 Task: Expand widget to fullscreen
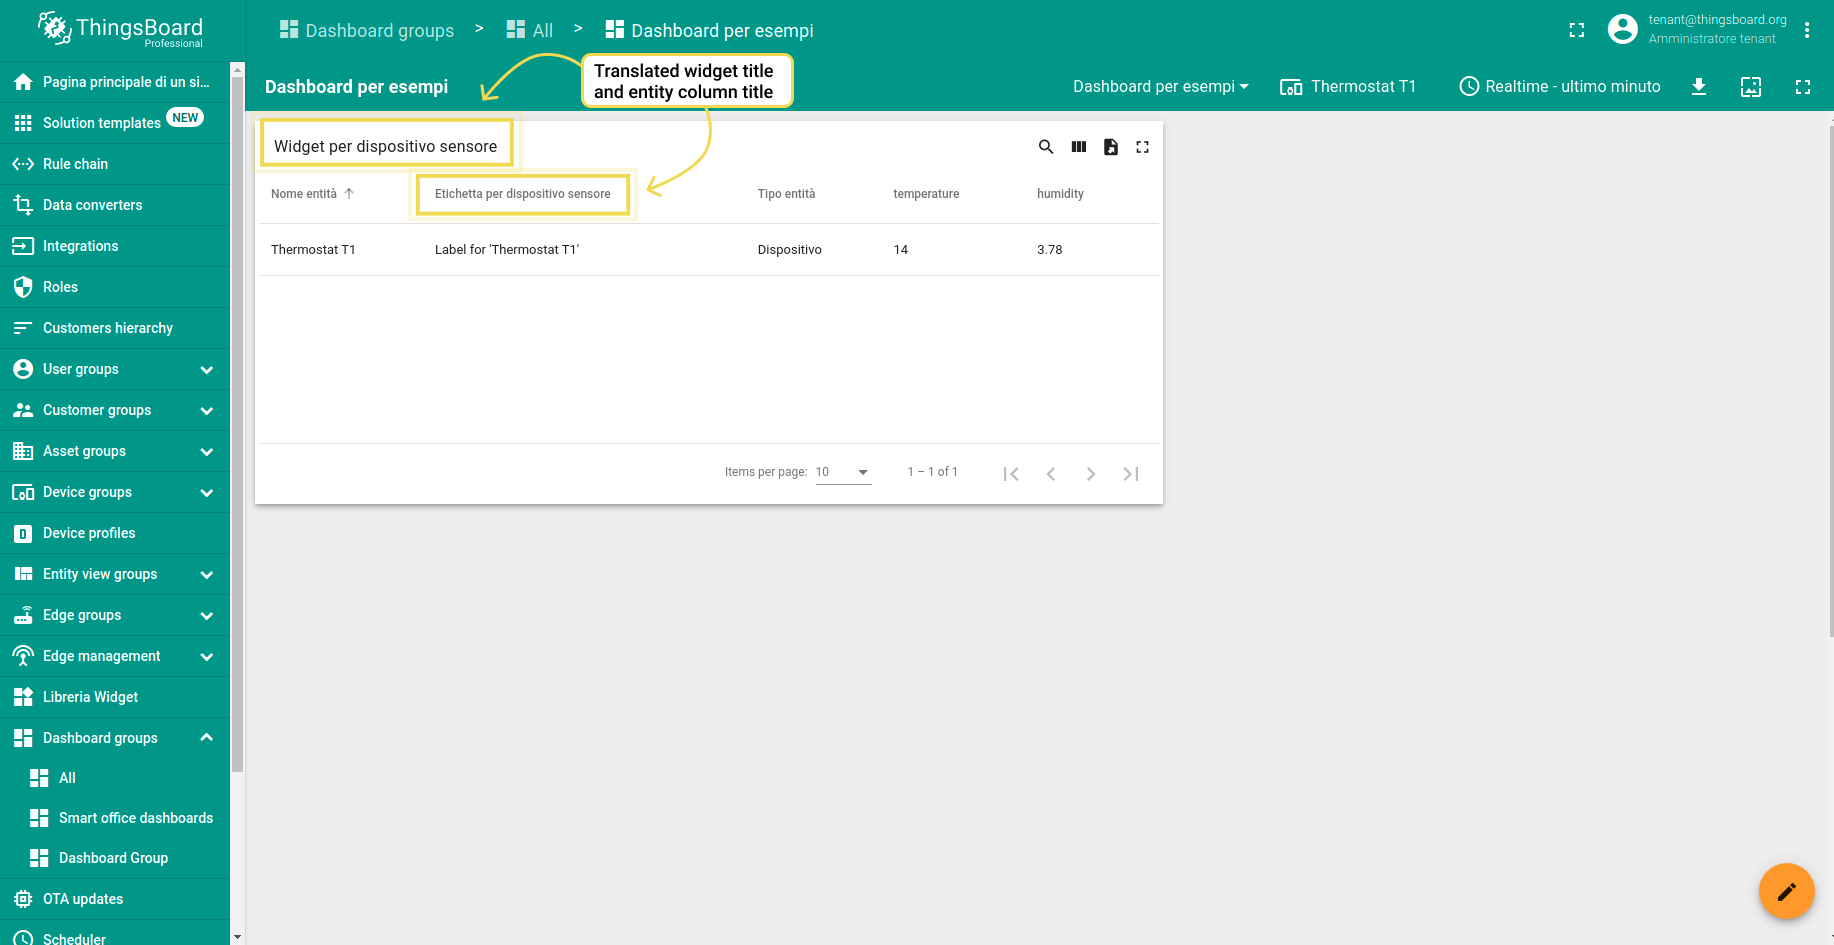click(x=1142, y=147)
